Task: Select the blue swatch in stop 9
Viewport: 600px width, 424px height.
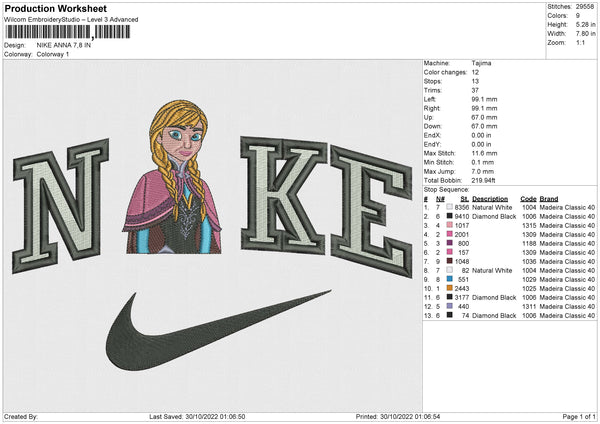Action: coord(449,279)
